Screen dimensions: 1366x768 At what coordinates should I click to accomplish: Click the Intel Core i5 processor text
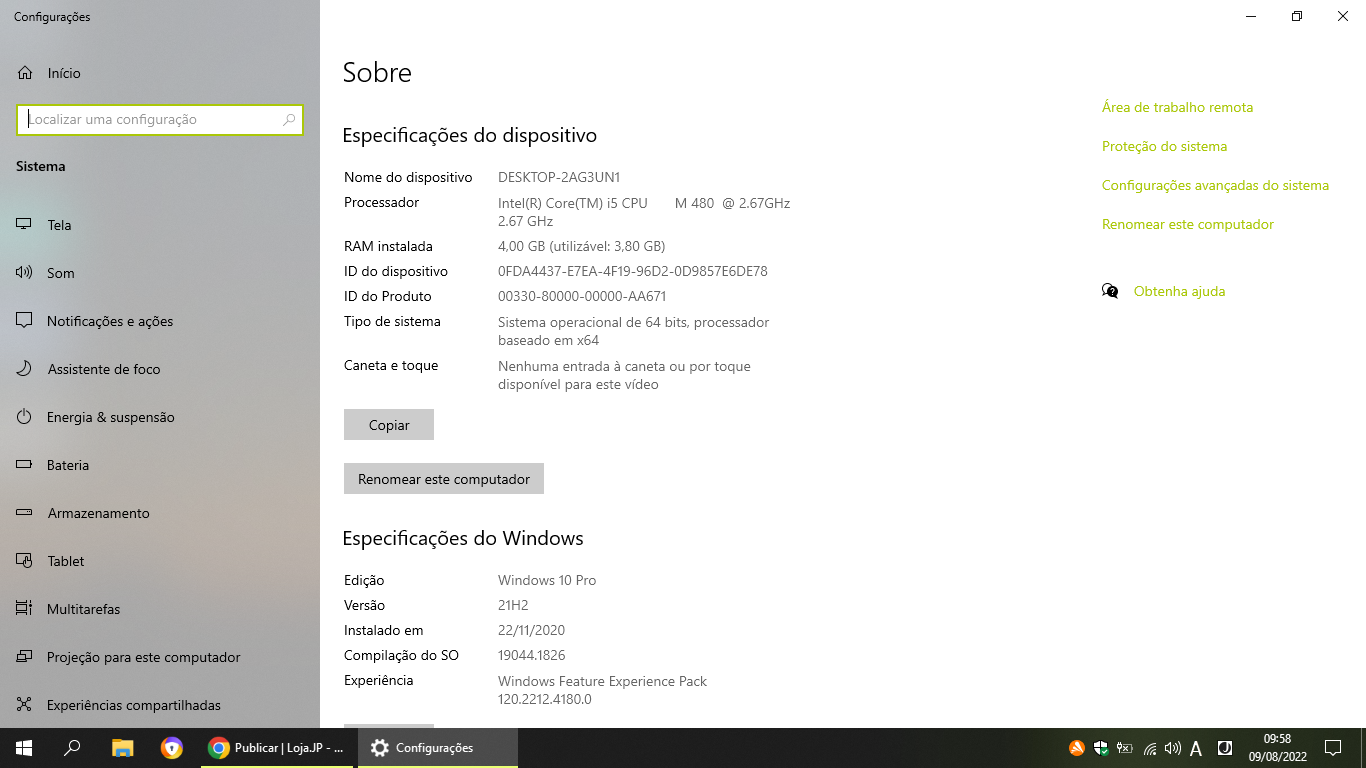[644, 212]
